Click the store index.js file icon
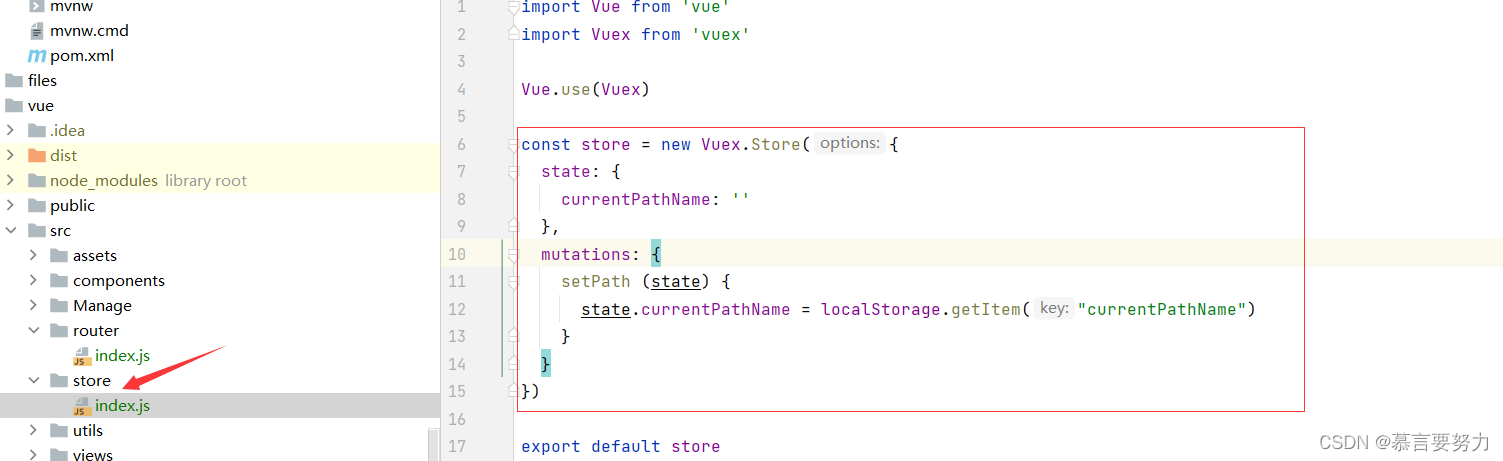Image resolution: width=1503 pixels, height=461 pixels. click(x=82, y=406)
